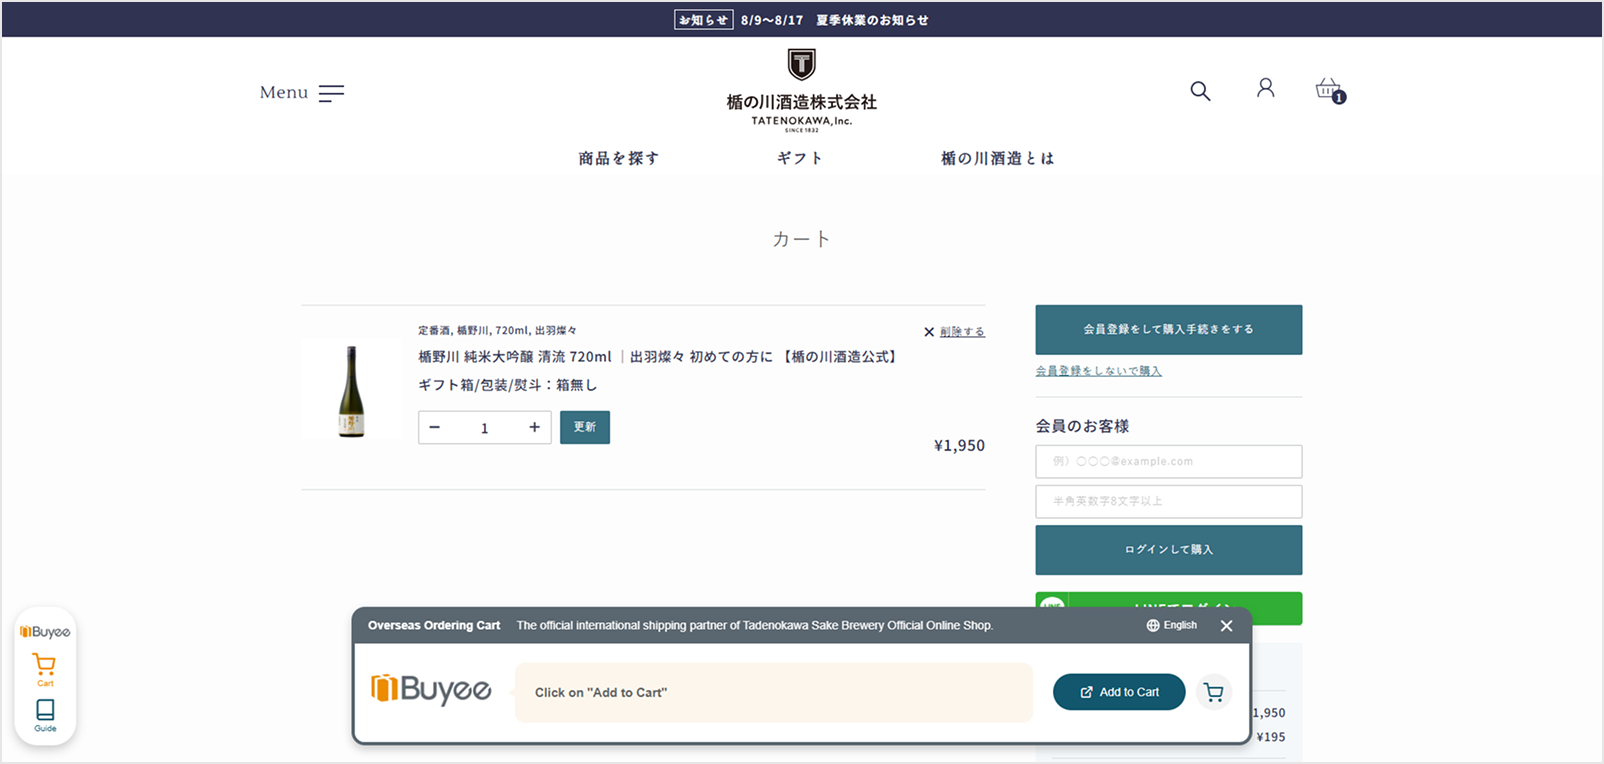The image size is (1604, 764).
Task: Open 楯の川酒造とは navigation item
Action: tap(998, 158)
